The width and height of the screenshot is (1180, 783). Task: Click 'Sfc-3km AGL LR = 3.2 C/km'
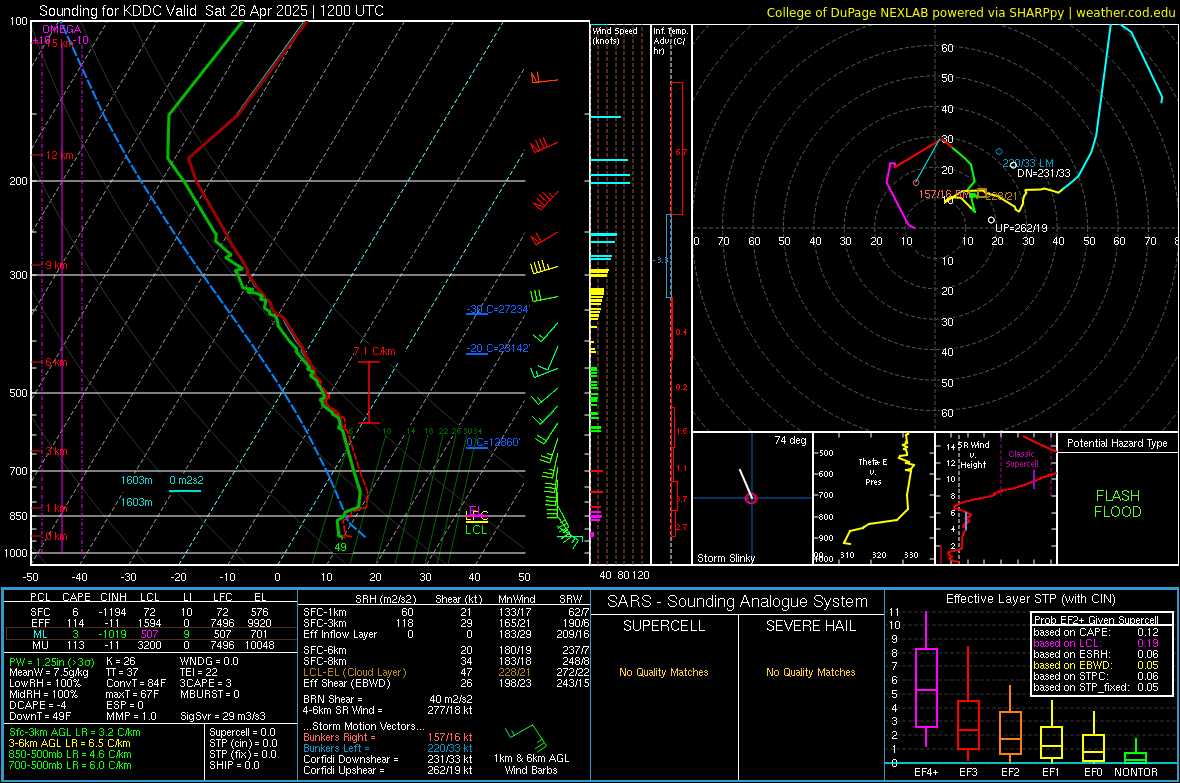[x=75, y=732]
